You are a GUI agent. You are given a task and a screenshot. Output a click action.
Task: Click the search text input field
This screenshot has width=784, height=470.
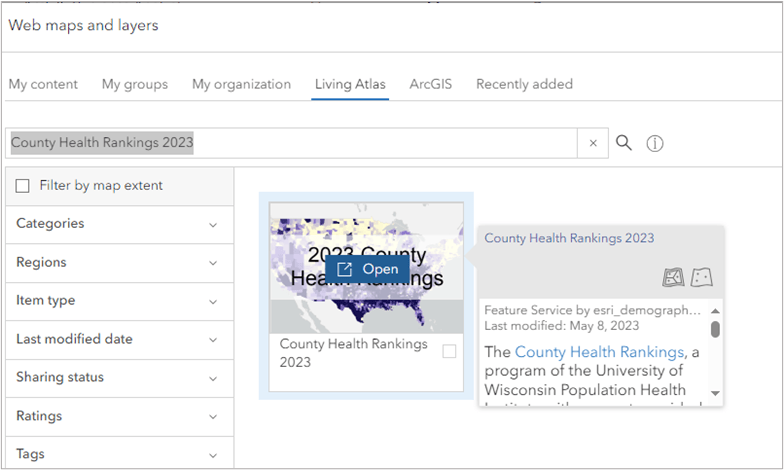[292, 143]
